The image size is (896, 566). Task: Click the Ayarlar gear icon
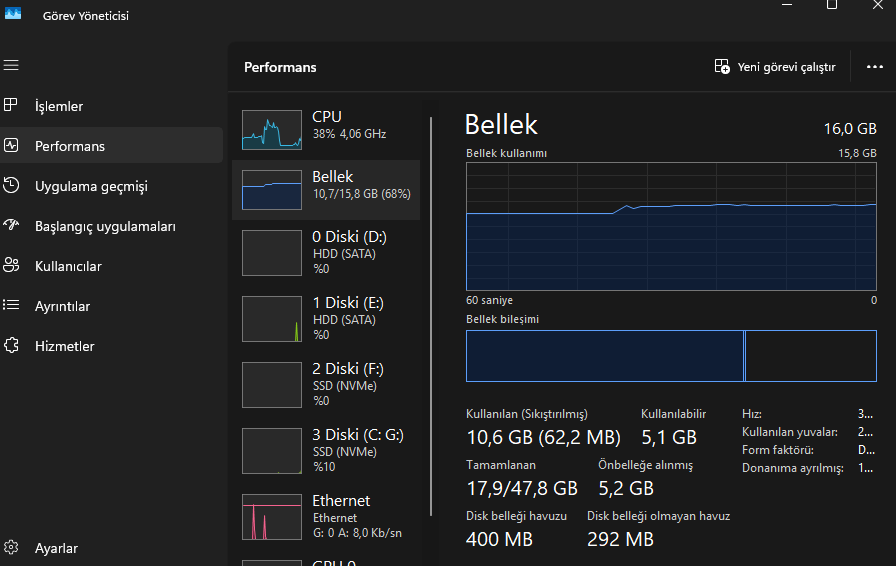point(11,548)
